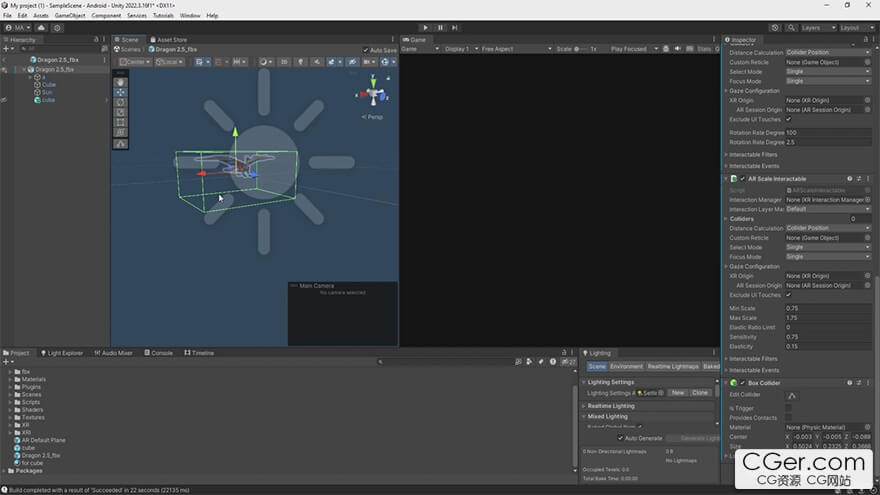Screen dimensions: 880x495
Task: Select the Transform tool in Scene toolbar
Action: [x=121, y=133]
